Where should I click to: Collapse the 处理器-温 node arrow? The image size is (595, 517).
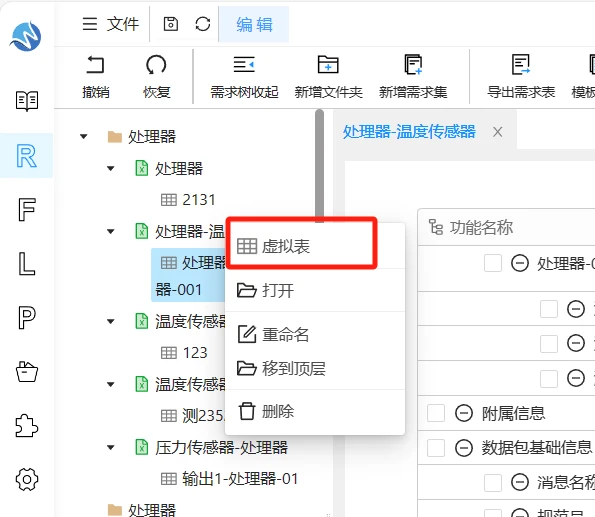tap(110, 231)
